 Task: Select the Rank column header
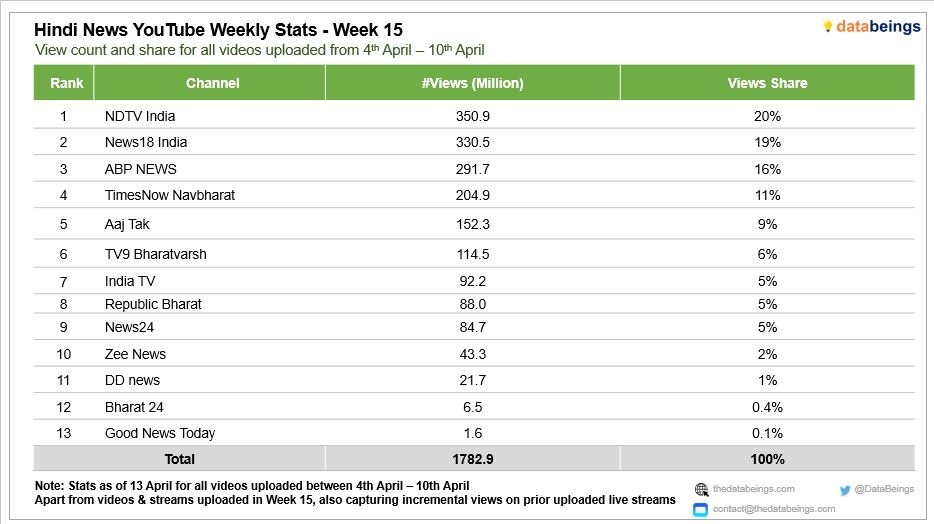coord(64,83)
